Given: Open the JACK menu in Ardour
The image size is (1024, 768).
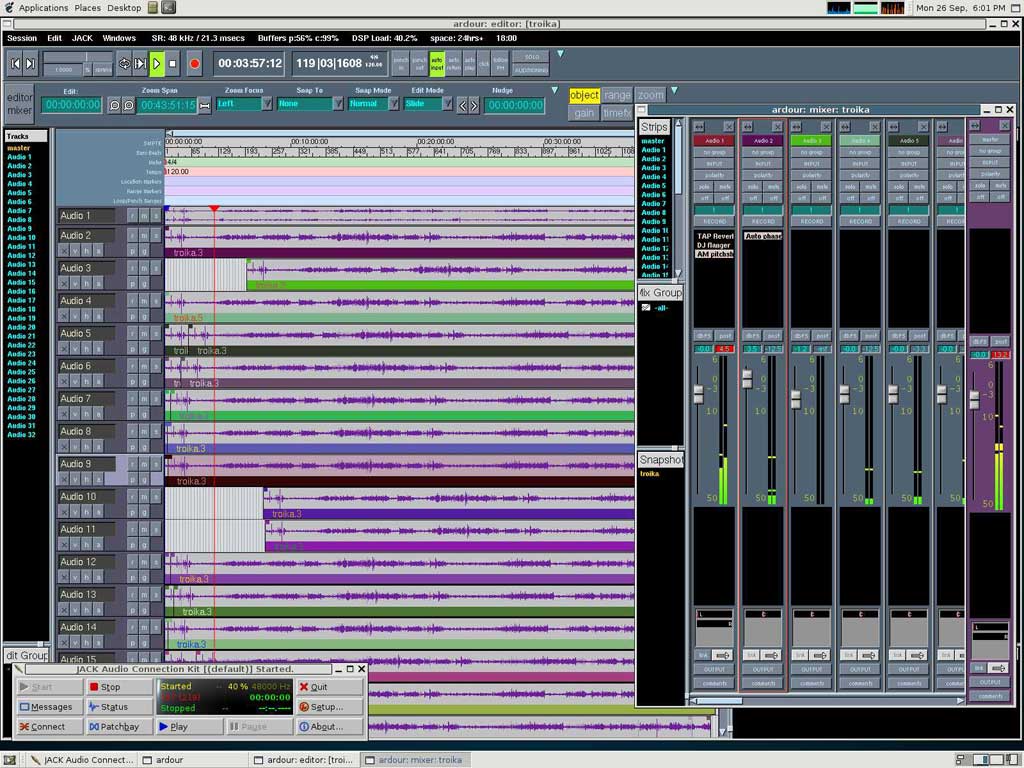Looking at the screenshot, I should tap(82, 38).
